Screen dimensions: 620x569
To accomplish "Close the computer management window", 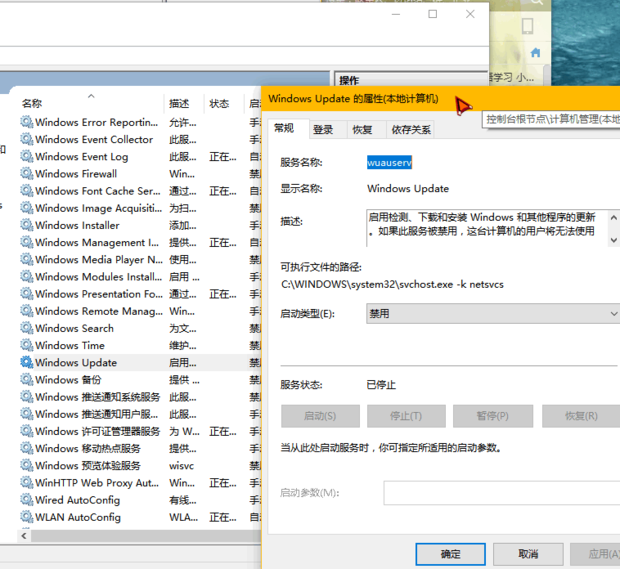I will [470, 14].
